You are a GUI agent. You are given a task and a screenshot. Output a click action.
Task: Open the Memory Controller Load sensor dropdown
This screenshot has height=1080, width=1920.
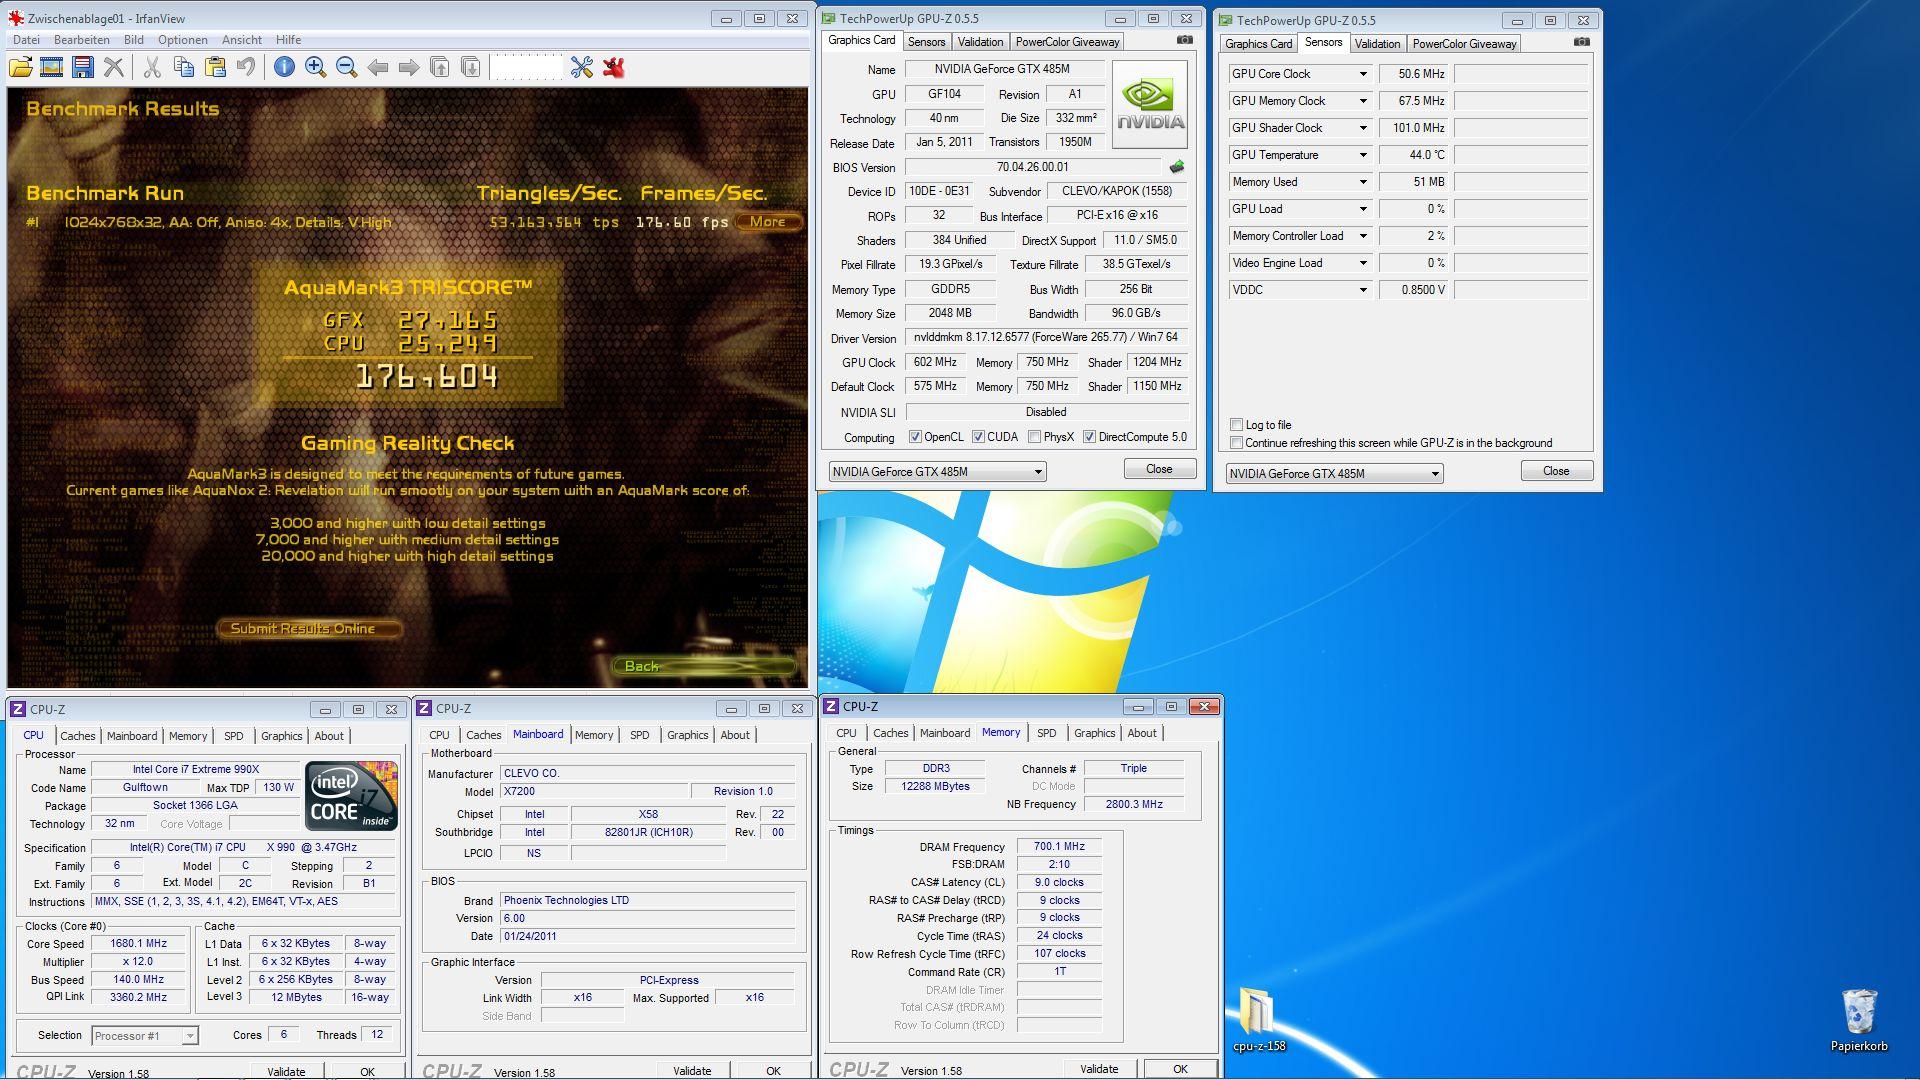pos(1362,236)
